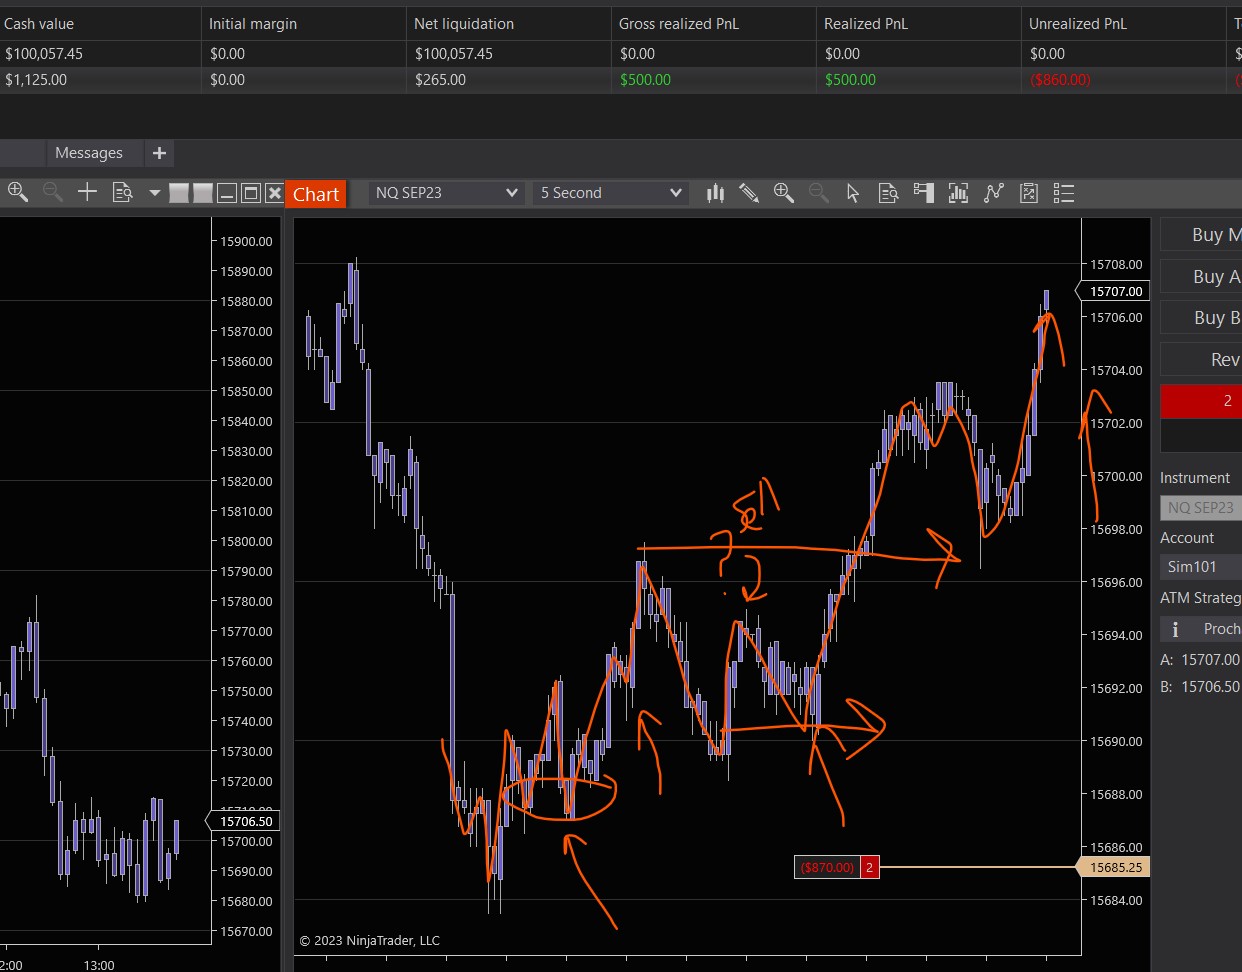Open chart Properties list icon

coord(1064,193)
